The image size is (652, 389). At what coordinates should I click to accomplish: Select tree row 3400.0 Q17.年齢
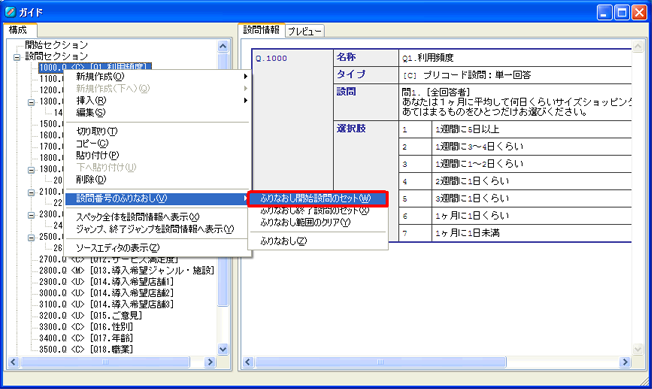tap(86, 338)
